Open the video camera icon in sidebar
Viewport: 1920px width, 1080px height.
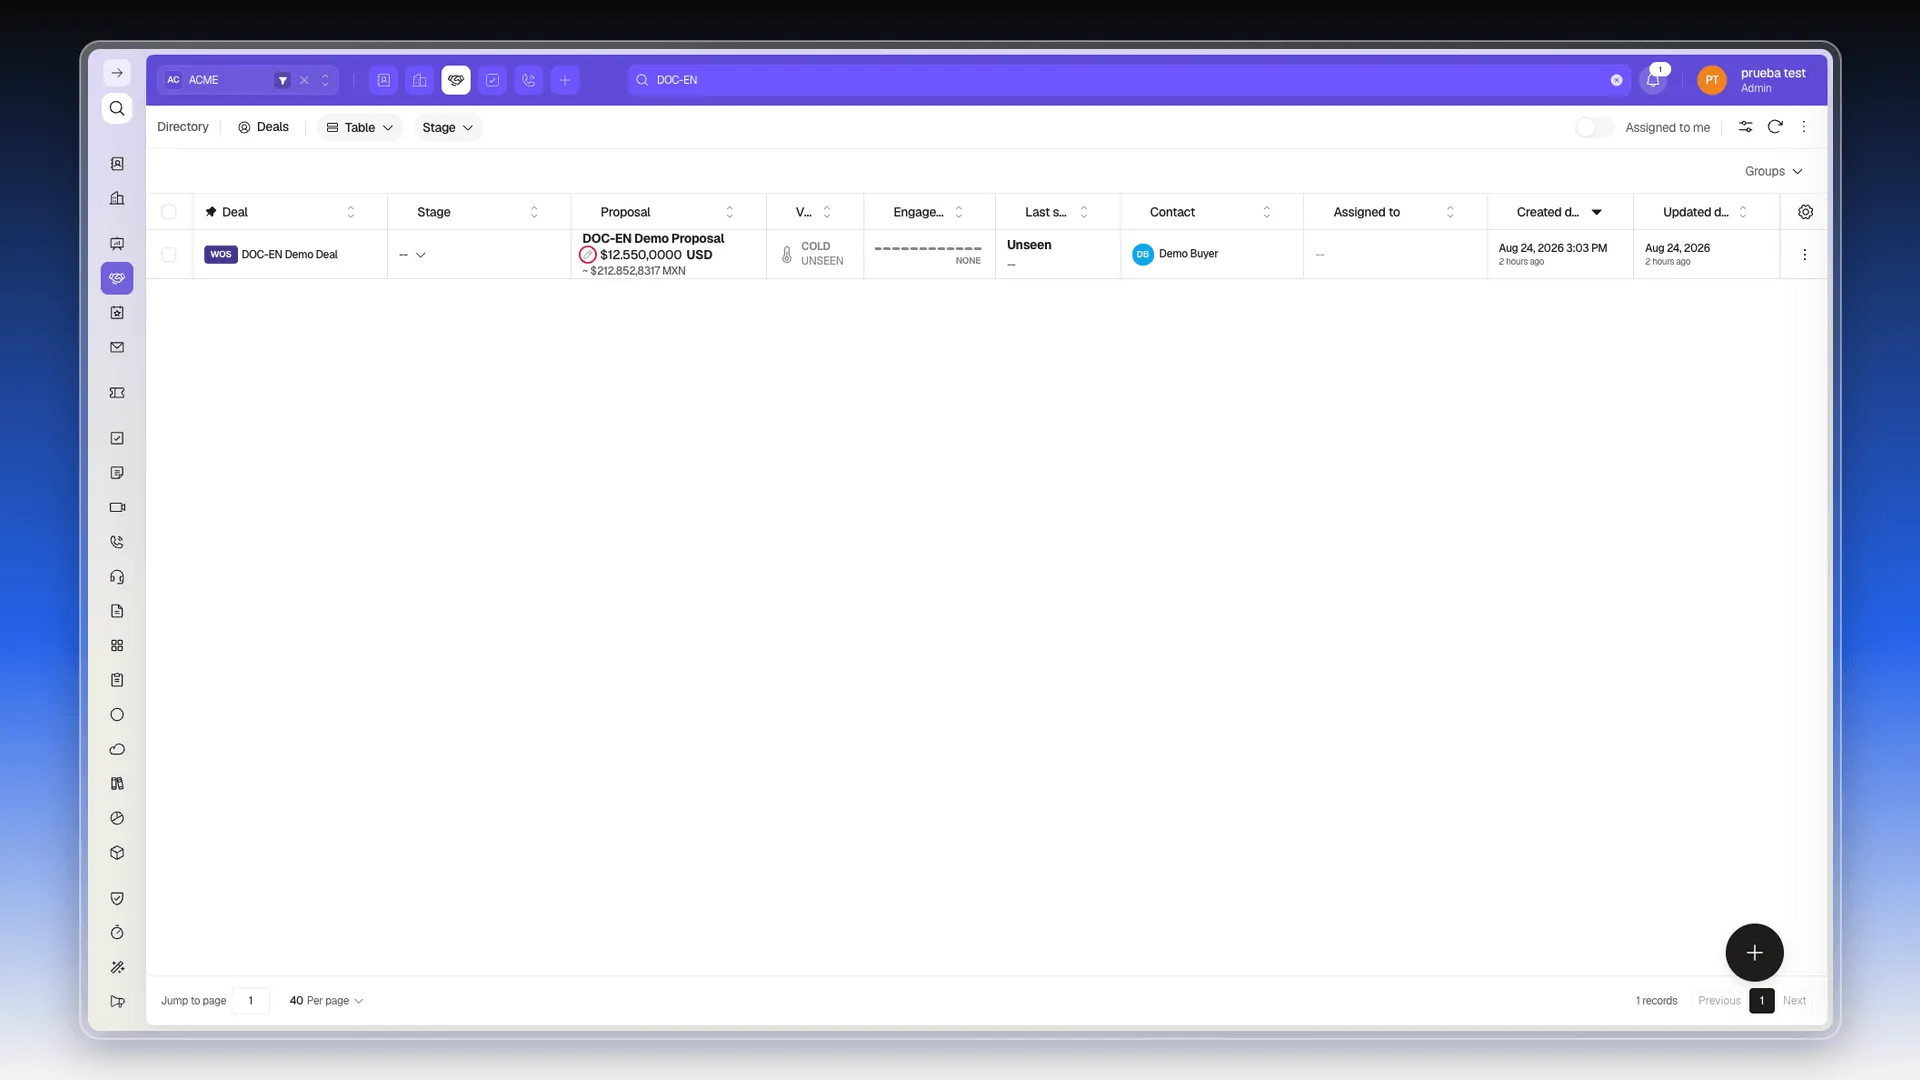tap(117, 507)
